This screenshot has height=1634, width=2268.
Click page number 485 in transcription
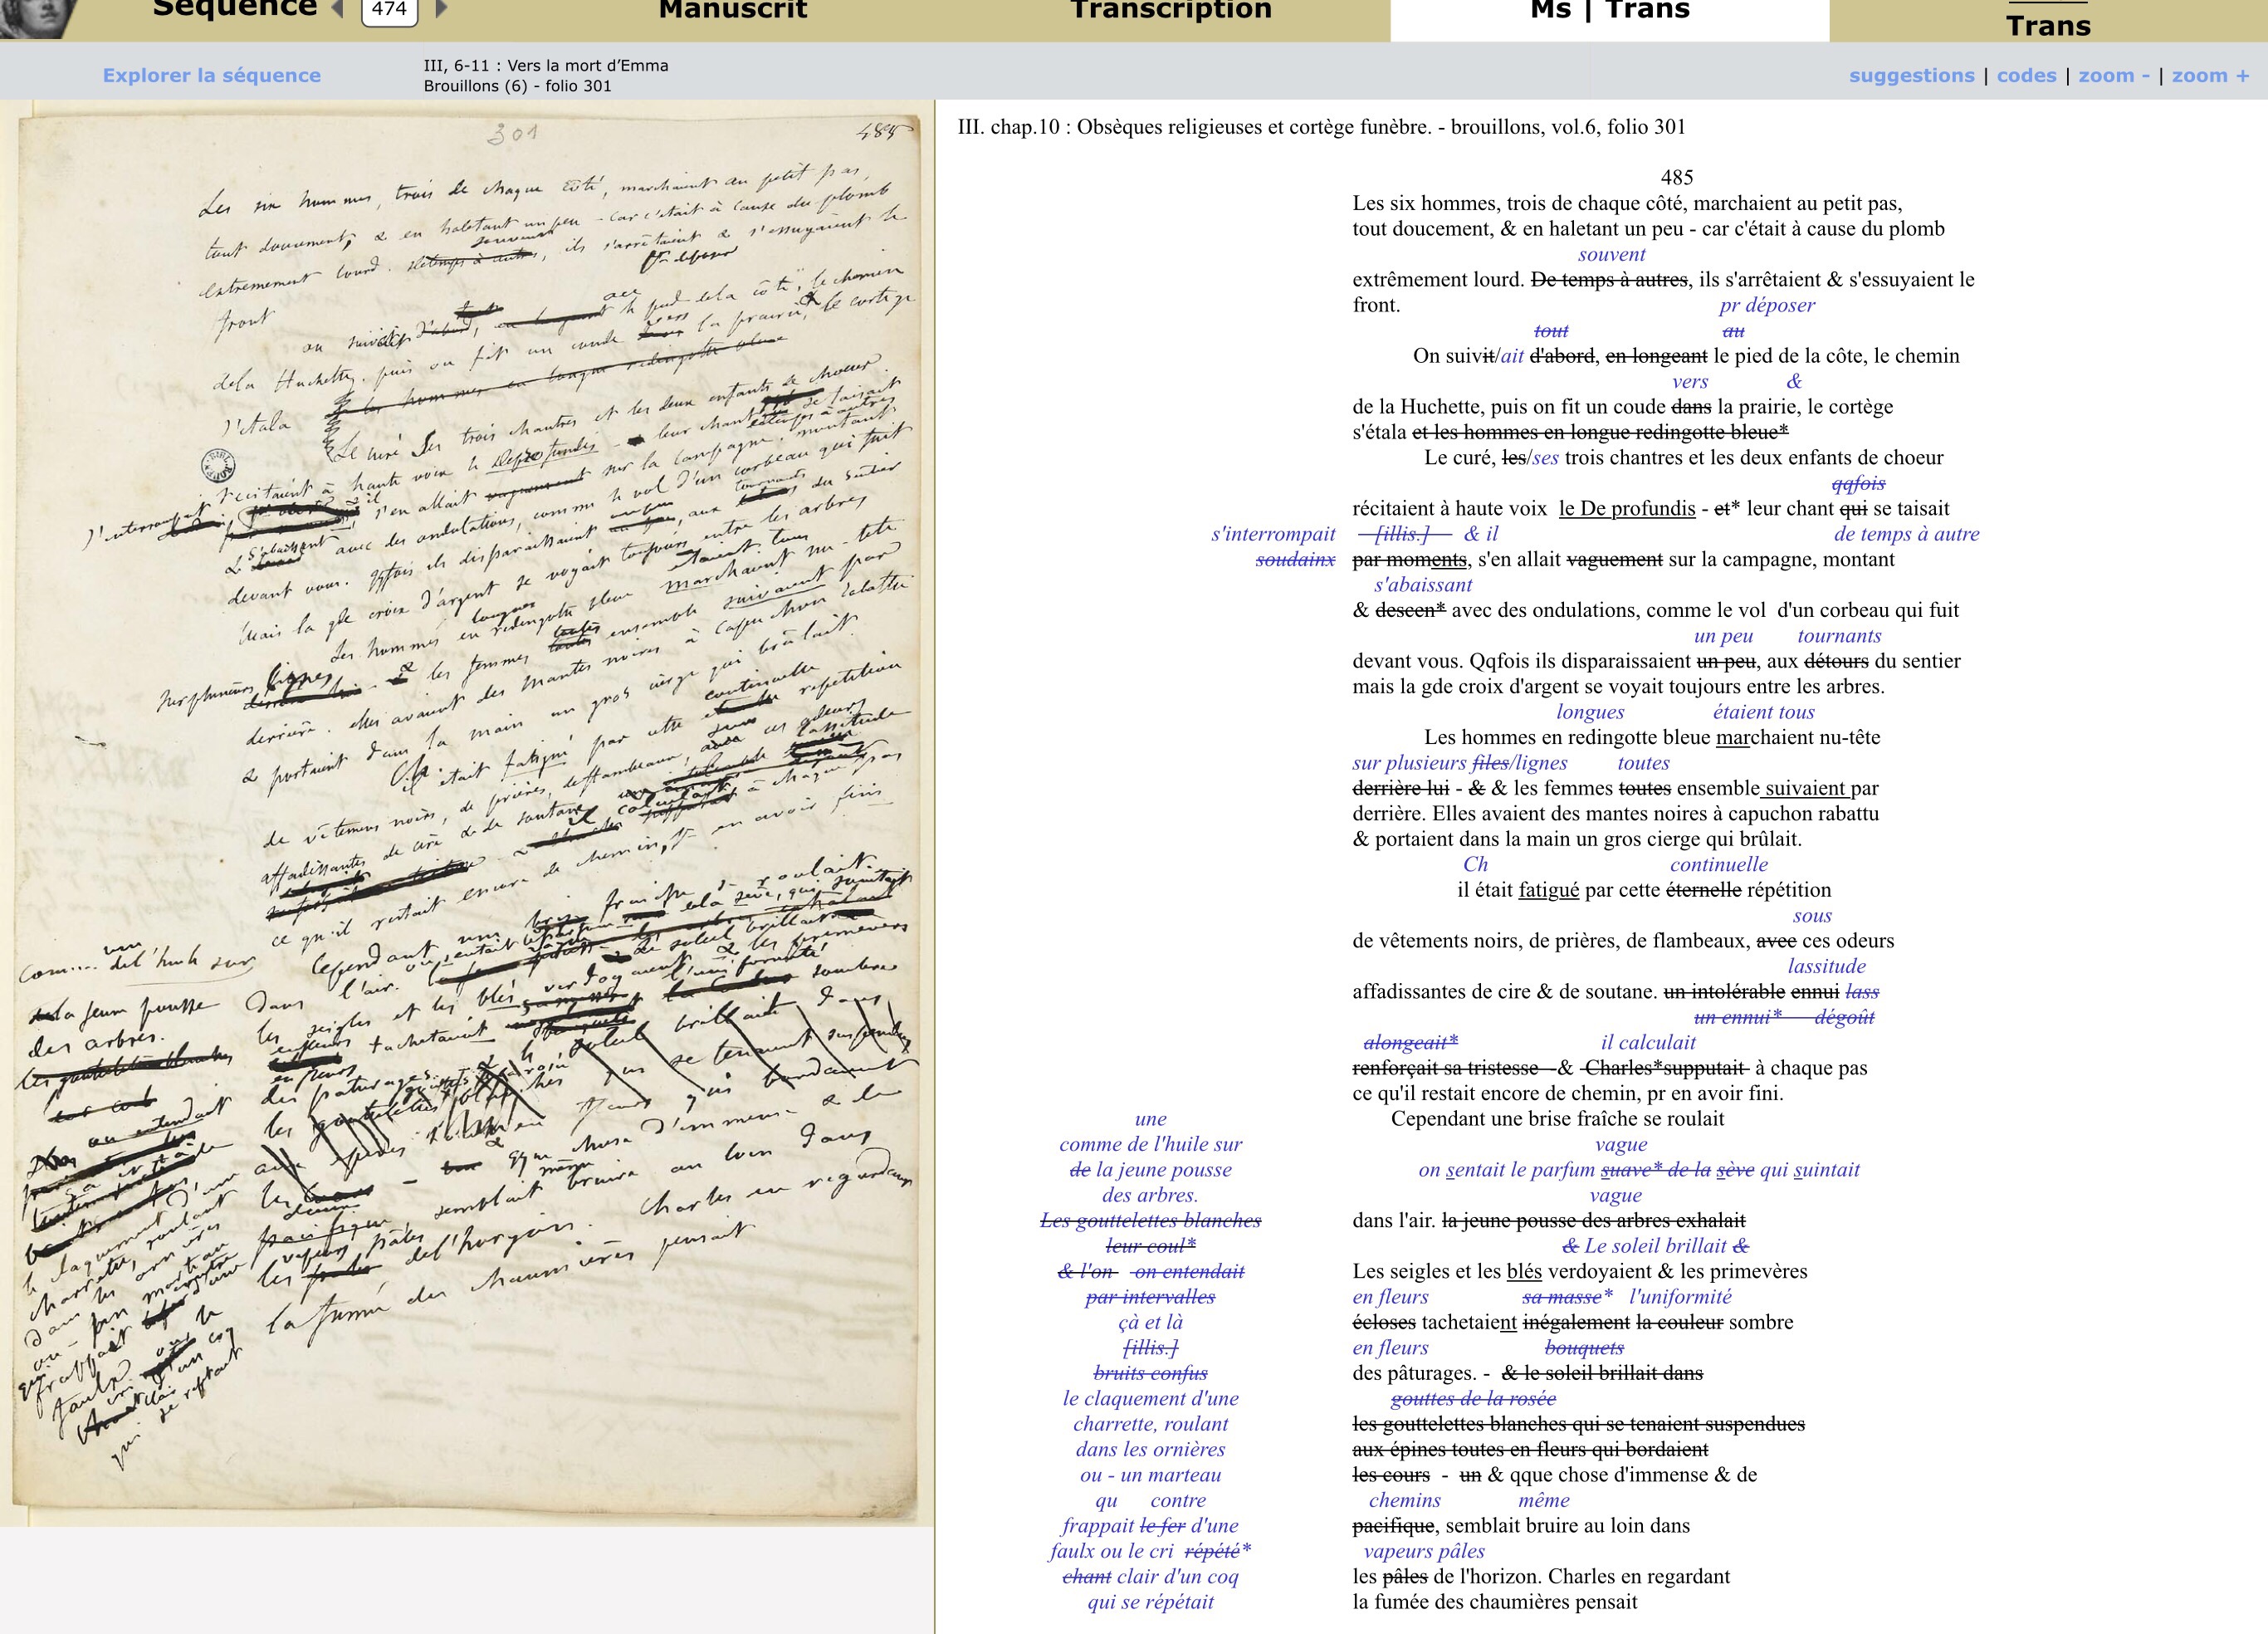(1677, 177)
